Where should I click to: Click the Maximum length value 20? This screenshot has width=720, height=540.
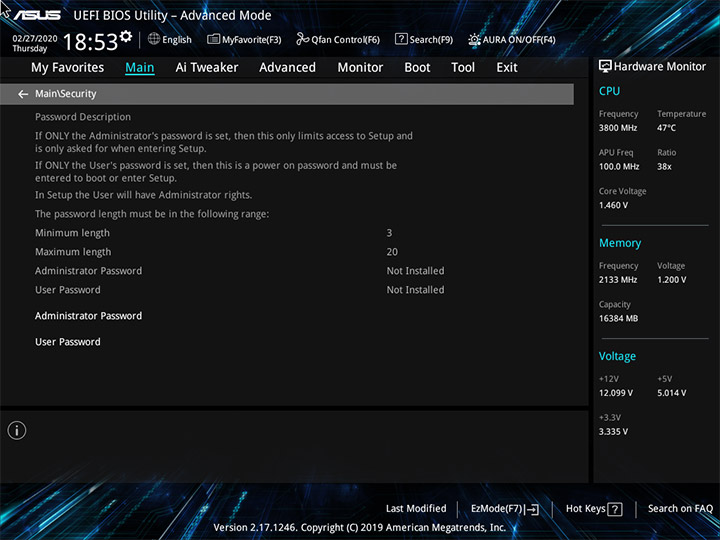tap(392, 252)
